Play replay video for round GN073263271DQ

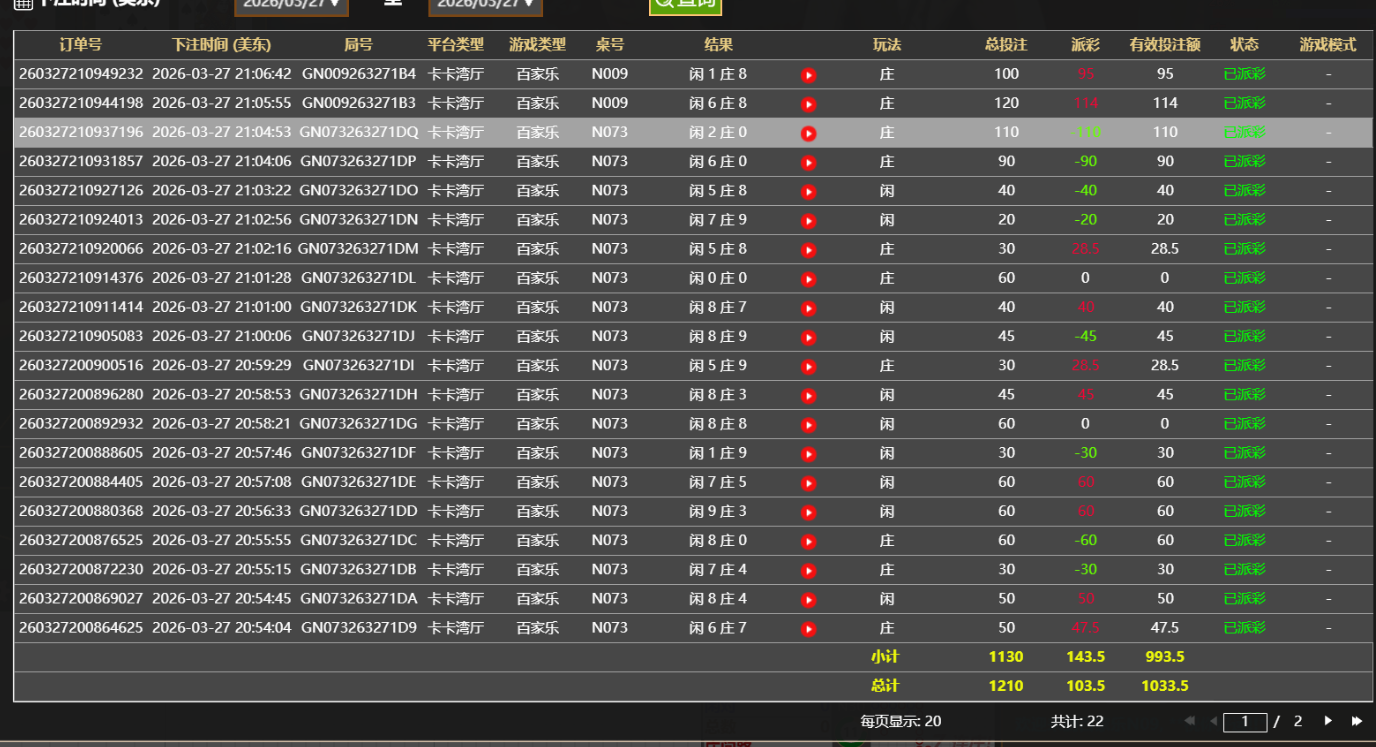pyautogui.click(x=809, y=133)
